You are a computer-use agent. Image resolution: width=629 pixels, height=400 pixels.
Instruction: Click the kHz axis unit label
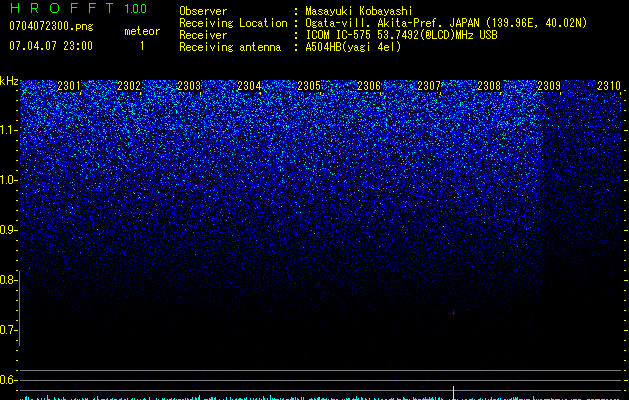(x=9, y=81)
